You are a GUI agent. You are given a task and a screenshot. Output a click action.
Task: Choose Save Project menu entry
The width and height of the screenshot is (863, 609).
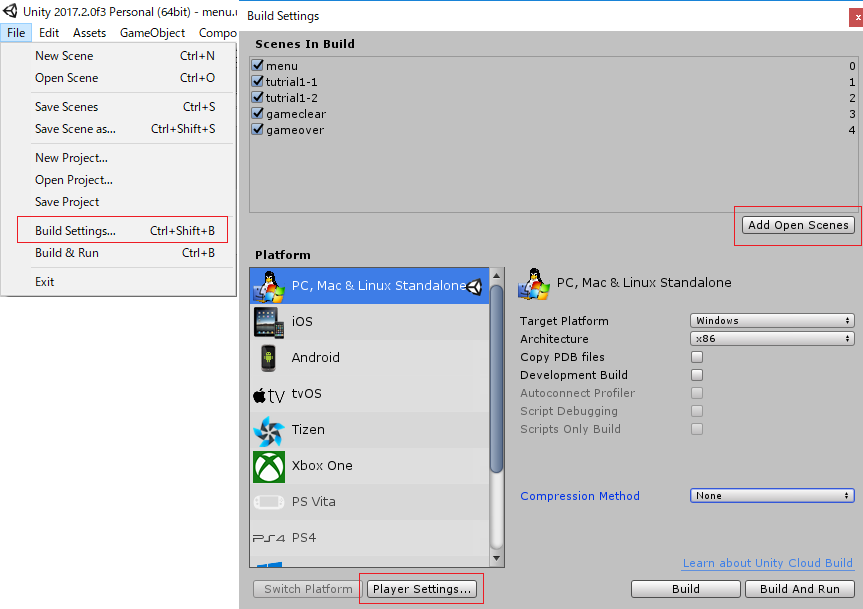point(125,202)
